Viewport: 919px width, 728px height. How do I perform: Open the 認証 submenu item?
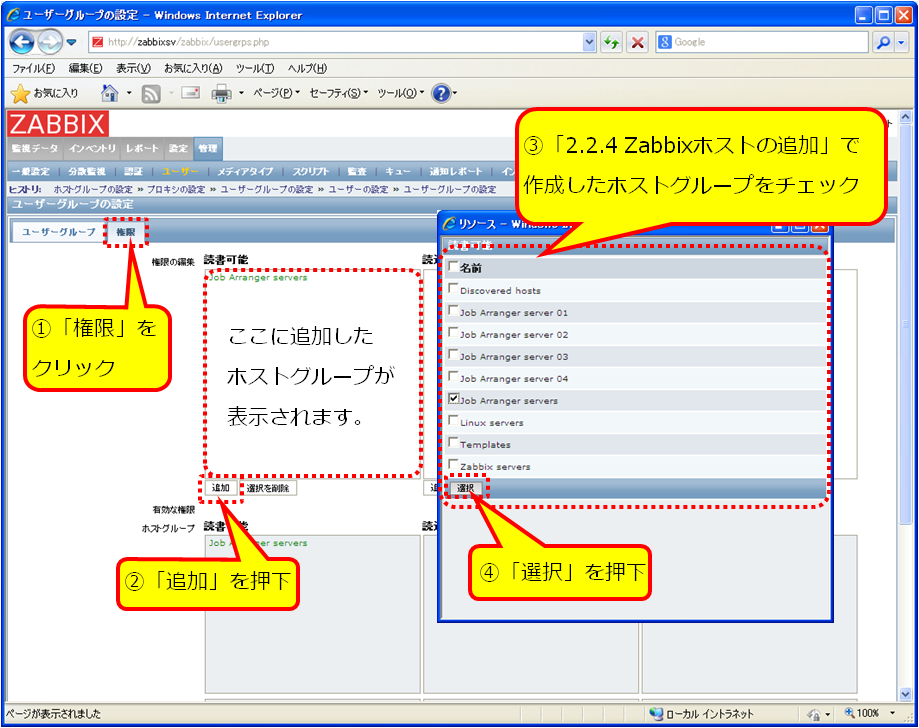(133, 172)
